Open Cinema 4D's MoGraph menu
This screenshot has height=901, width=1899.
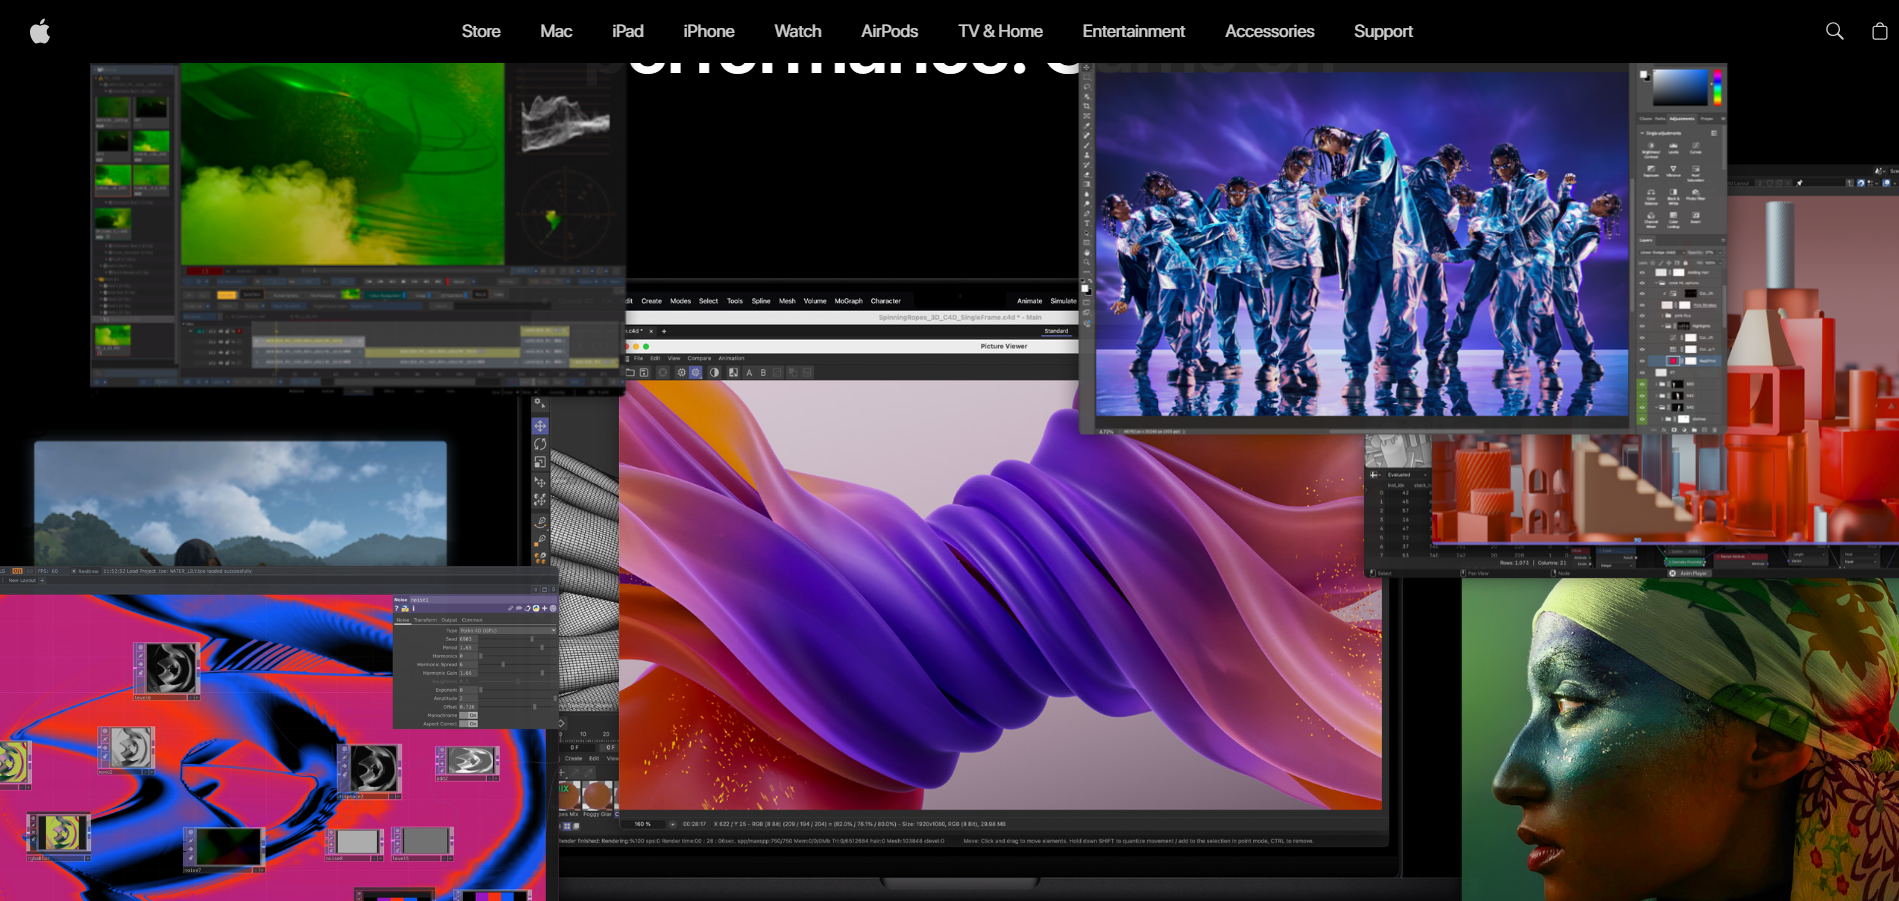(x=848, y=301)
